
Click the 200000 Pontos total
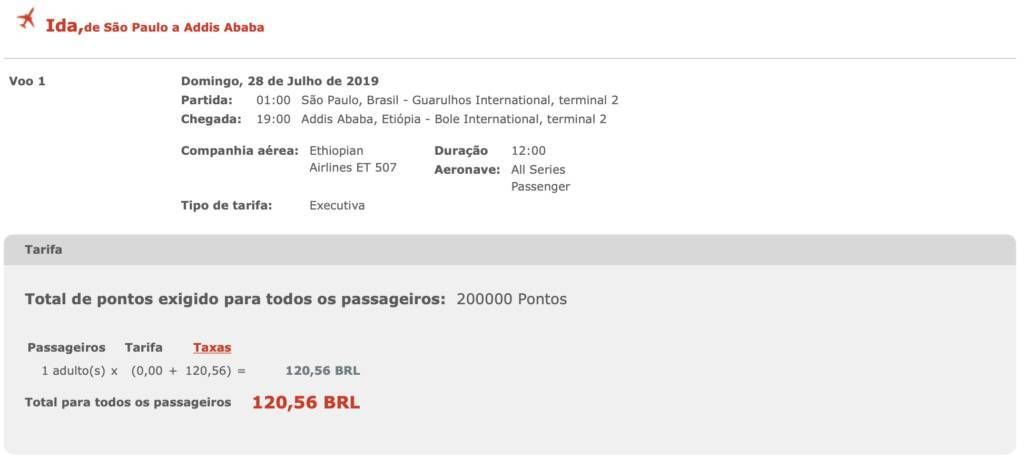511,300
